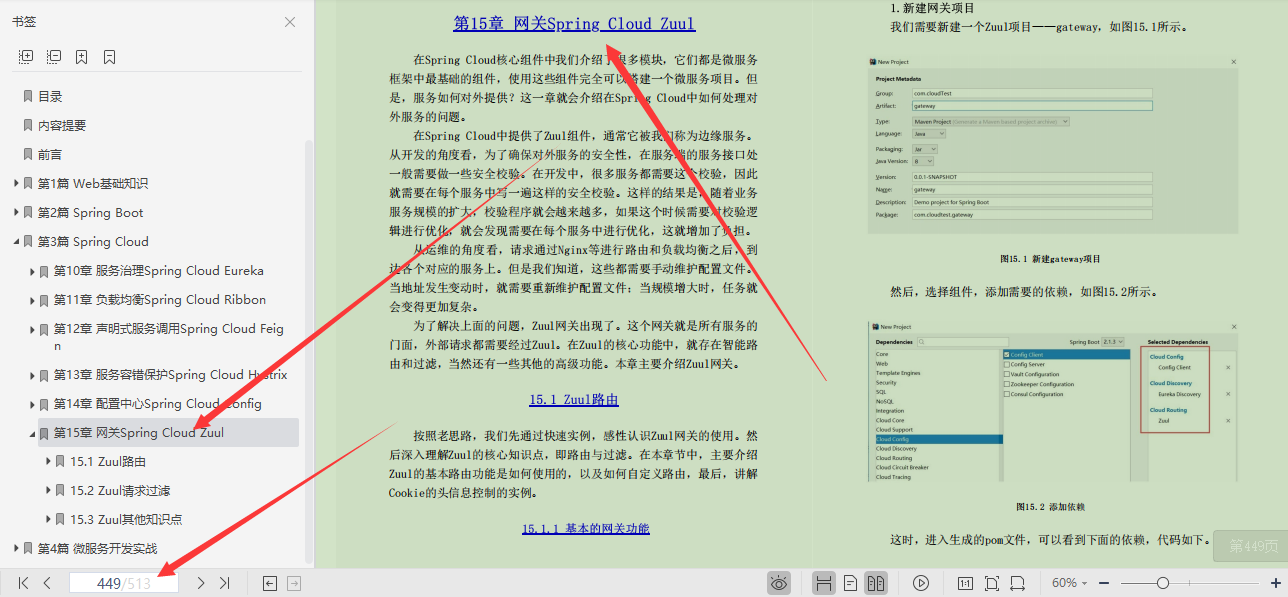Open the 内容提要 bookmark
1288x597 pixels.
pyautogui.click(x=62, y=126)
